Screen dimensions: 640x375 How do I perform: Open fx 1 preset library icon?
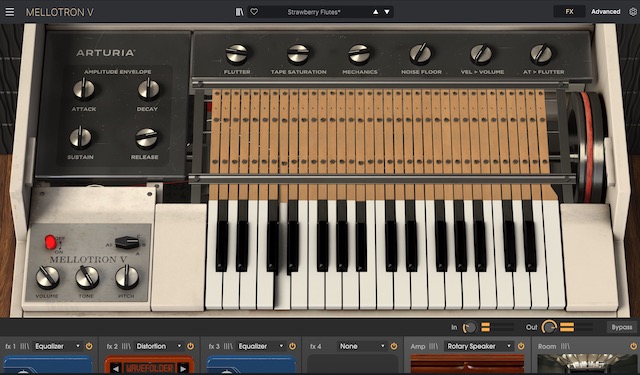click(24, 346)
